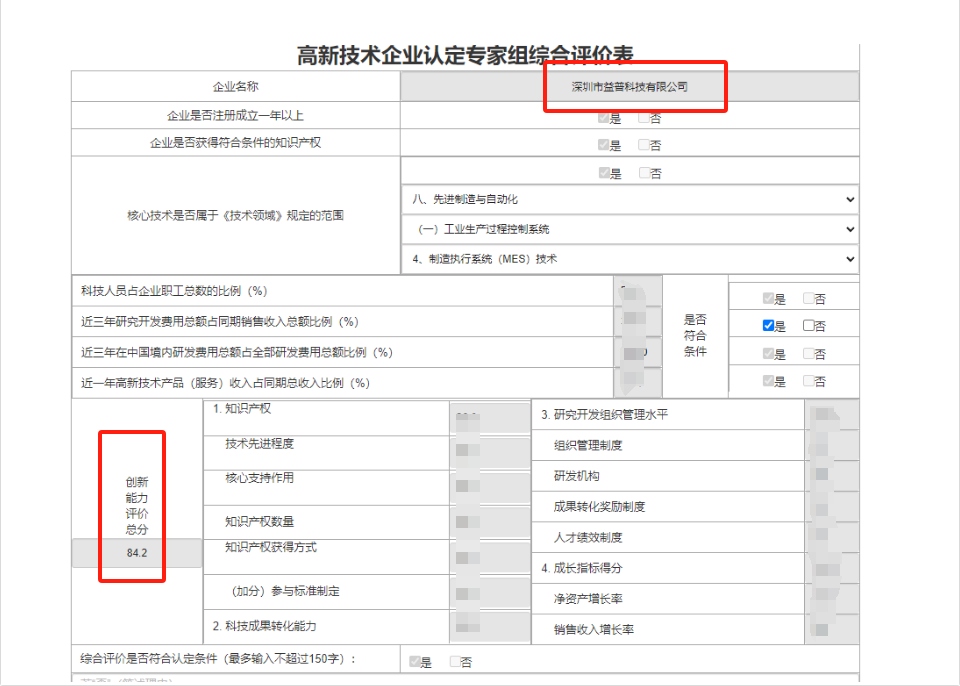The image size is (960, 686).
Task: Click the 企业名称 company name field
Action: click(629, 87)
